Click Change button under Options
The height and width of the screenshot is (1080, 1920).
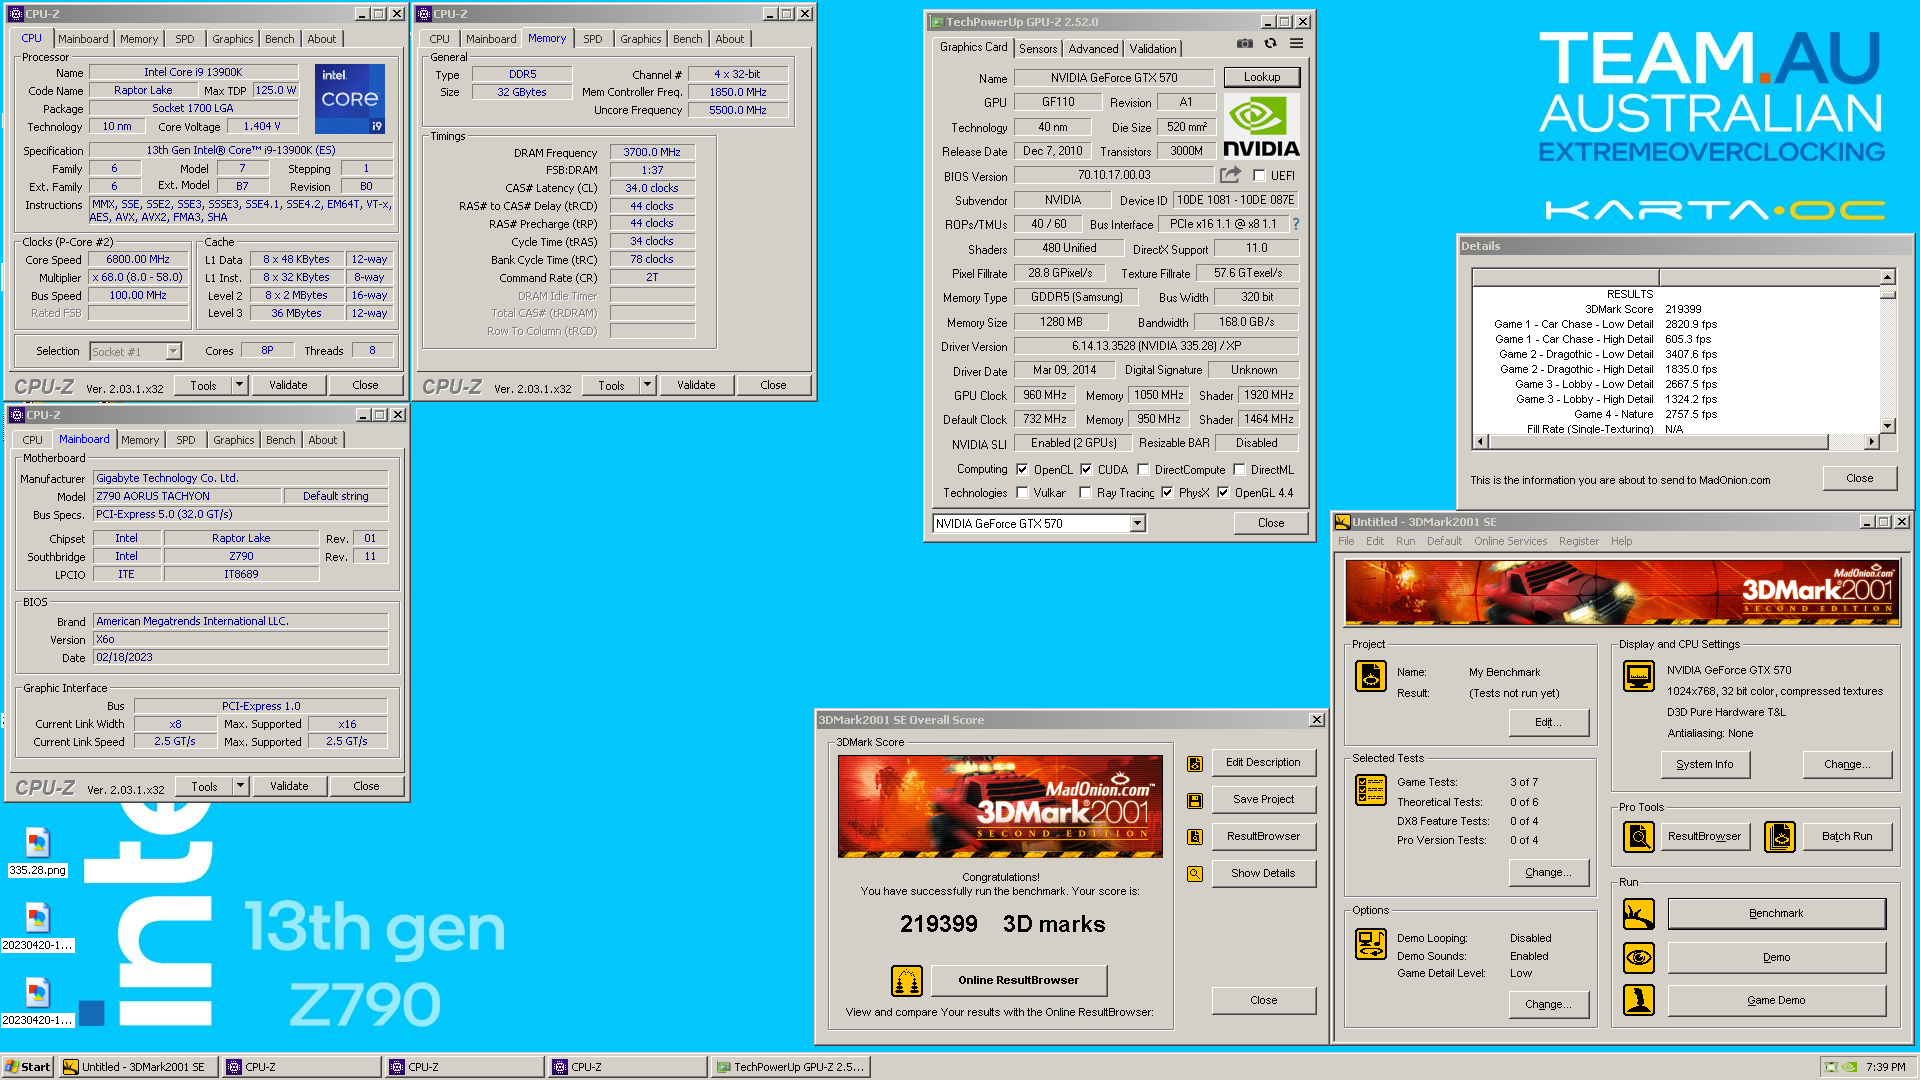(1548, 1004)
